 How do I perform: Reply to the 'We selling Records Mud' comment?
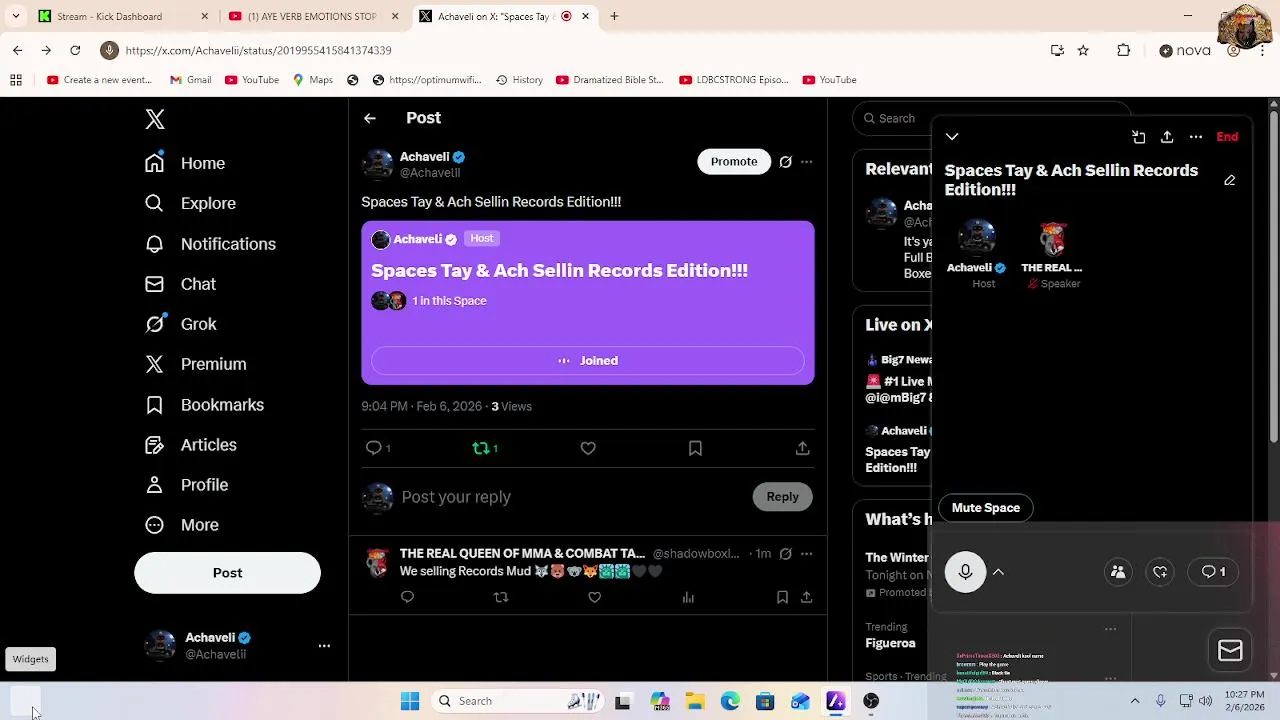coord(407,597)
